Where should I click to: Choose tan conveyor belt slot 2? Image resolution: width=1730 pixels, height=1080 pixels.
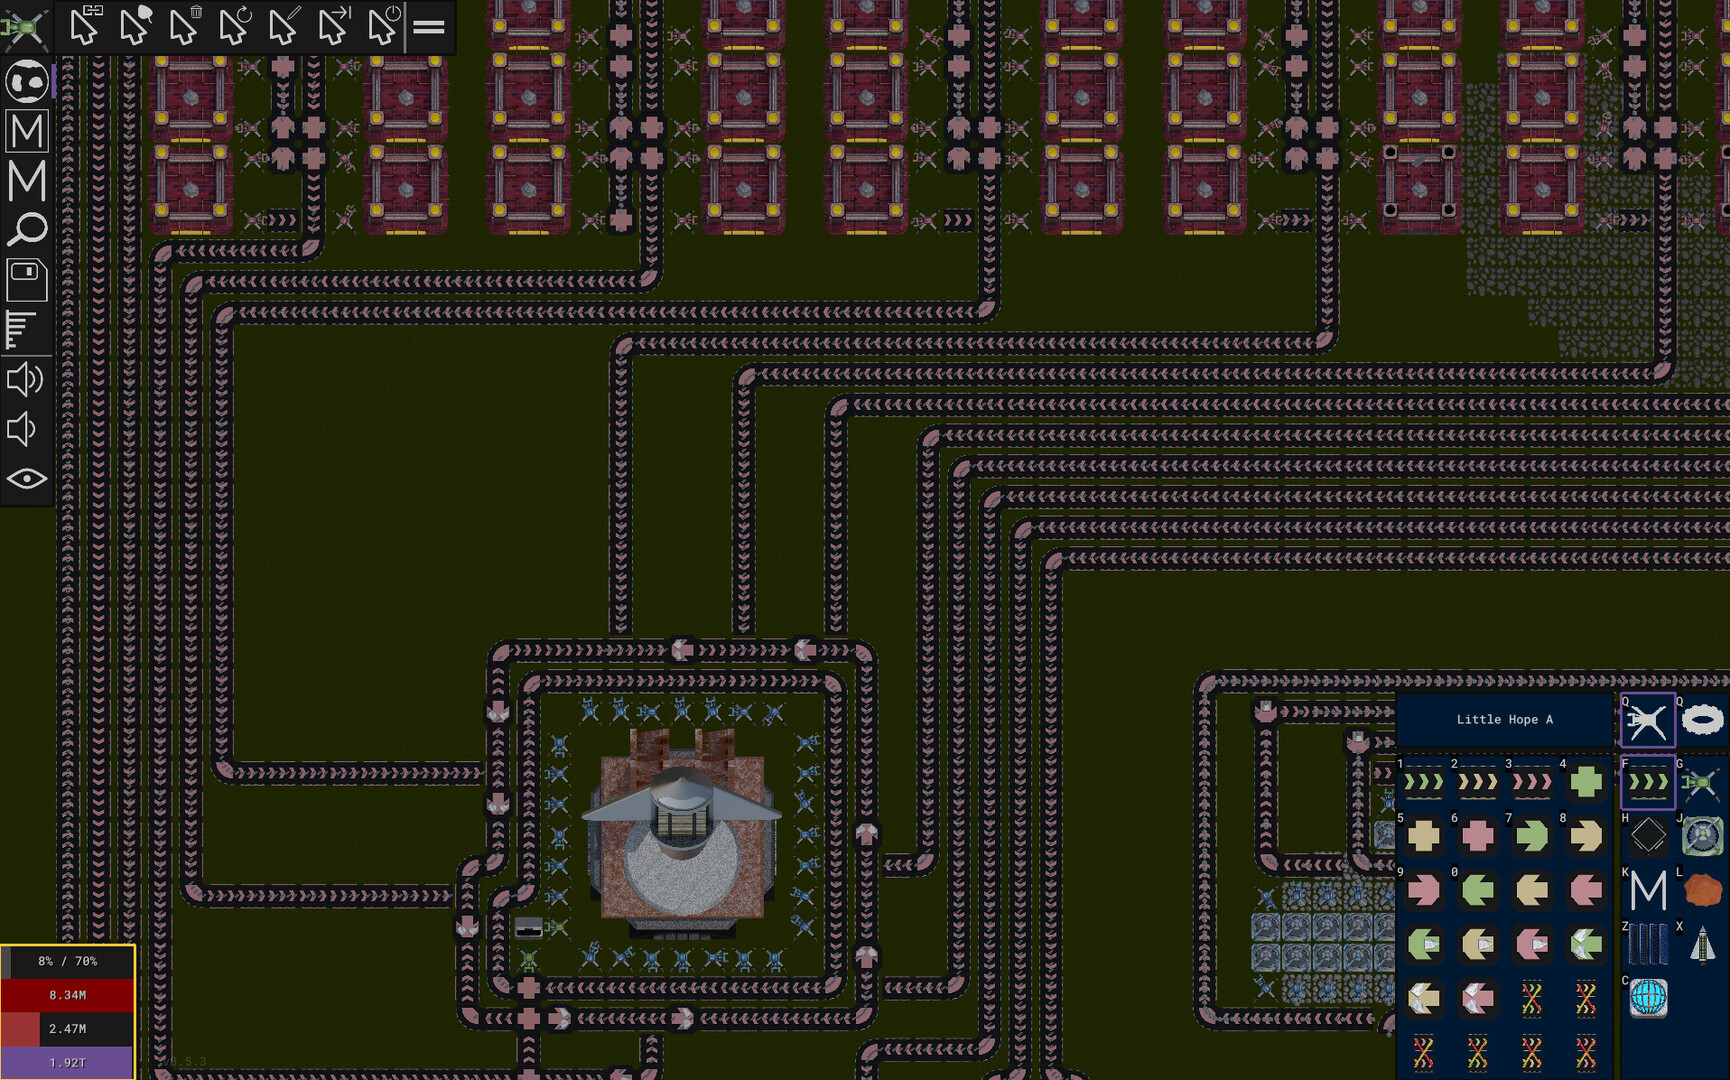(x=1477, y=782)
